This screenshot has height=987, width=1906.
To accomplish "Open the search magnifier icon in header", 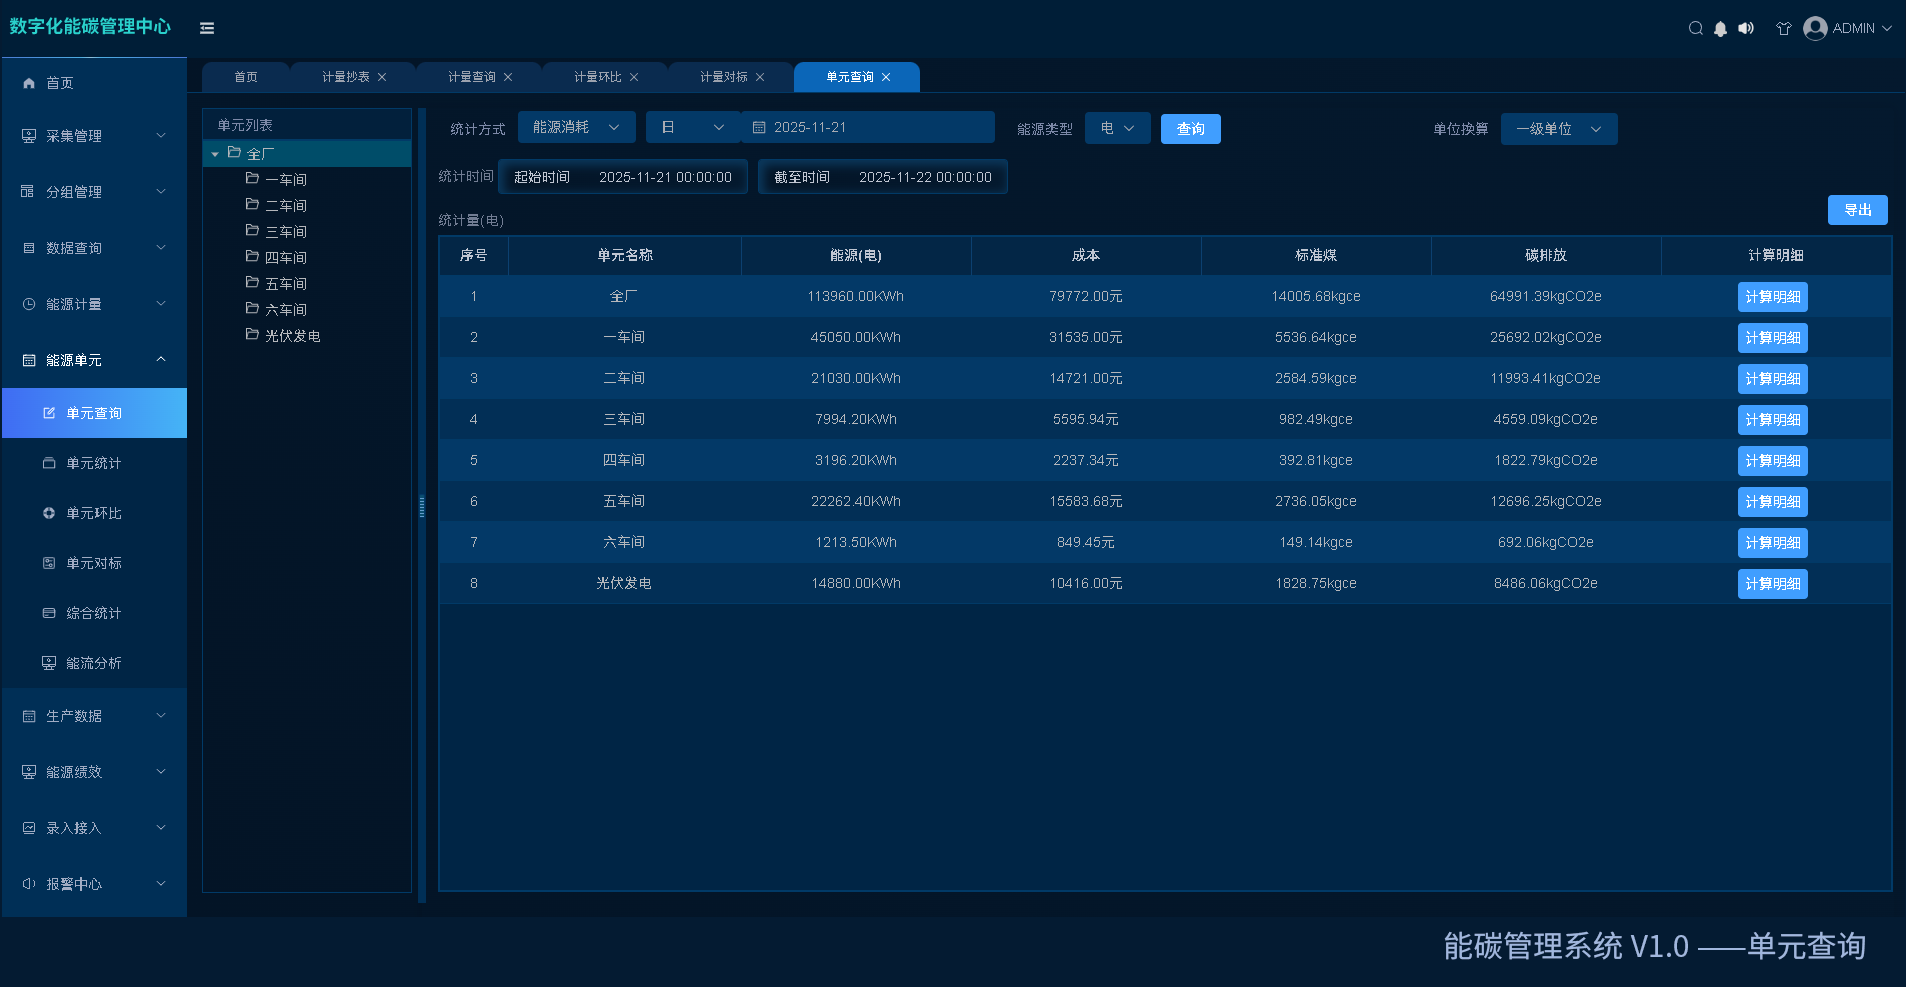I will [1696, 28].
